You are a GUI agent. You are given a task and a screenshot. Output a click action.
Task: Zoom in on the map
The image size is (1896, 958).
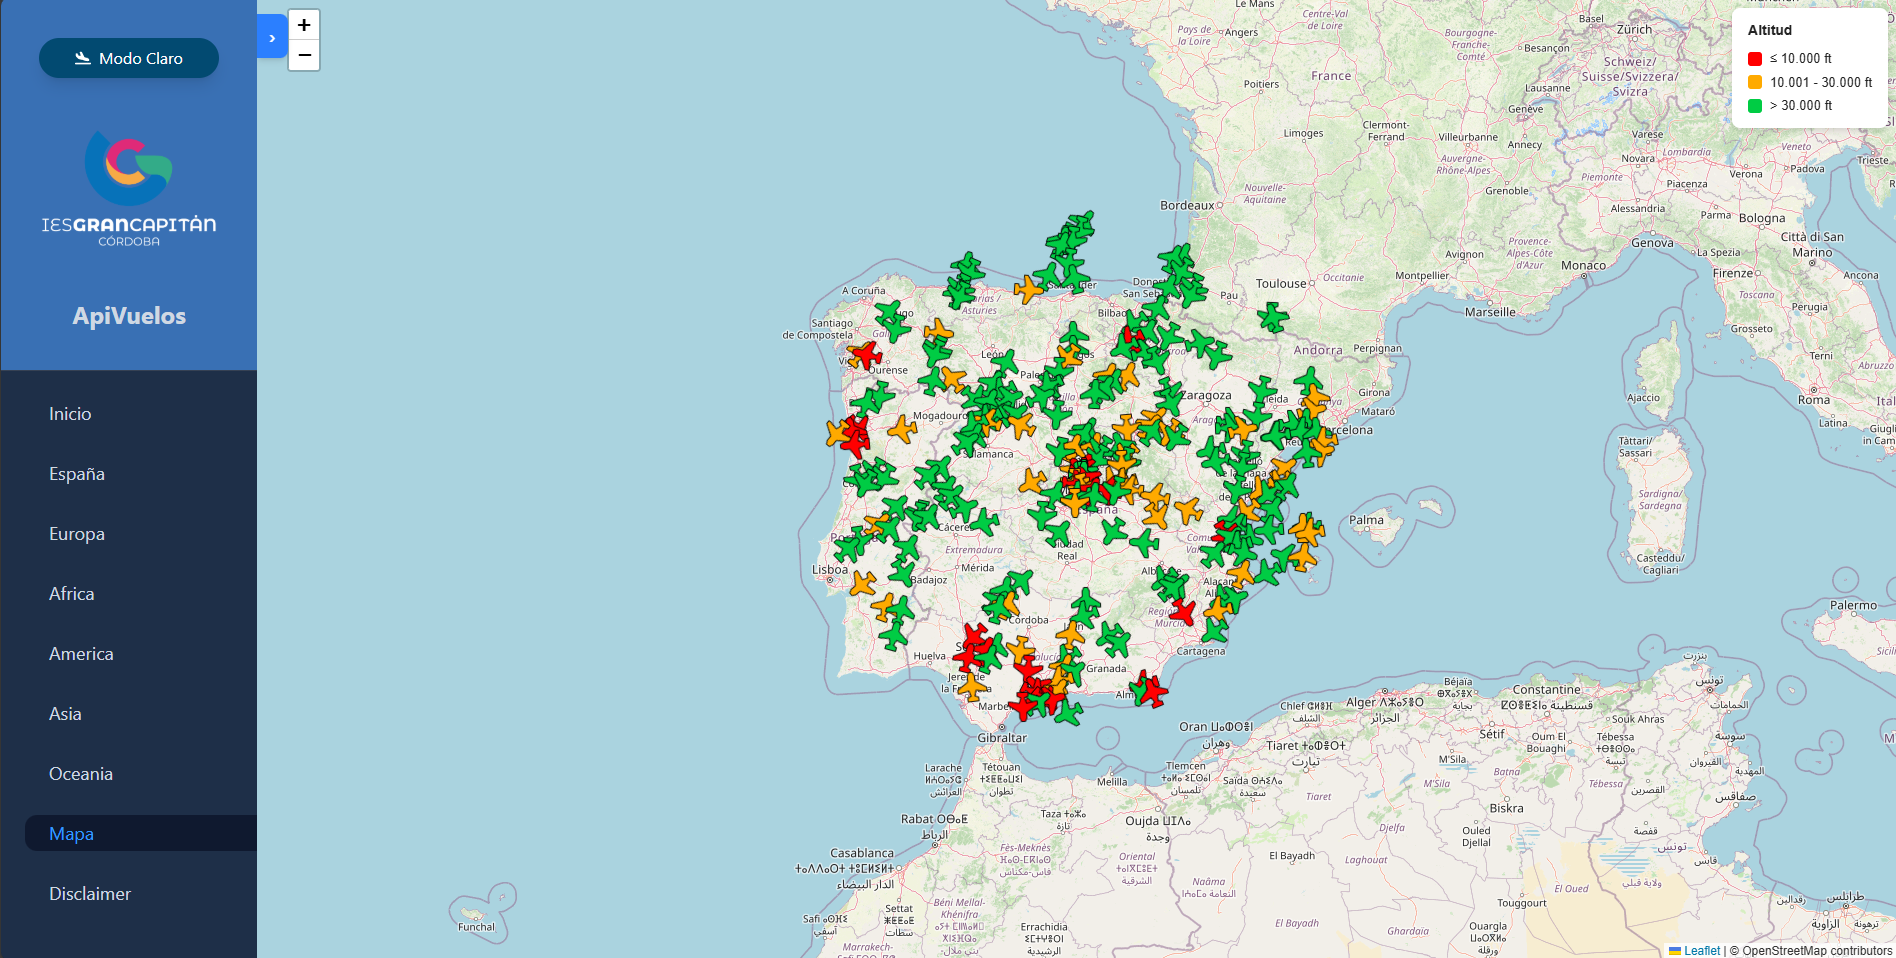[304, 25]
